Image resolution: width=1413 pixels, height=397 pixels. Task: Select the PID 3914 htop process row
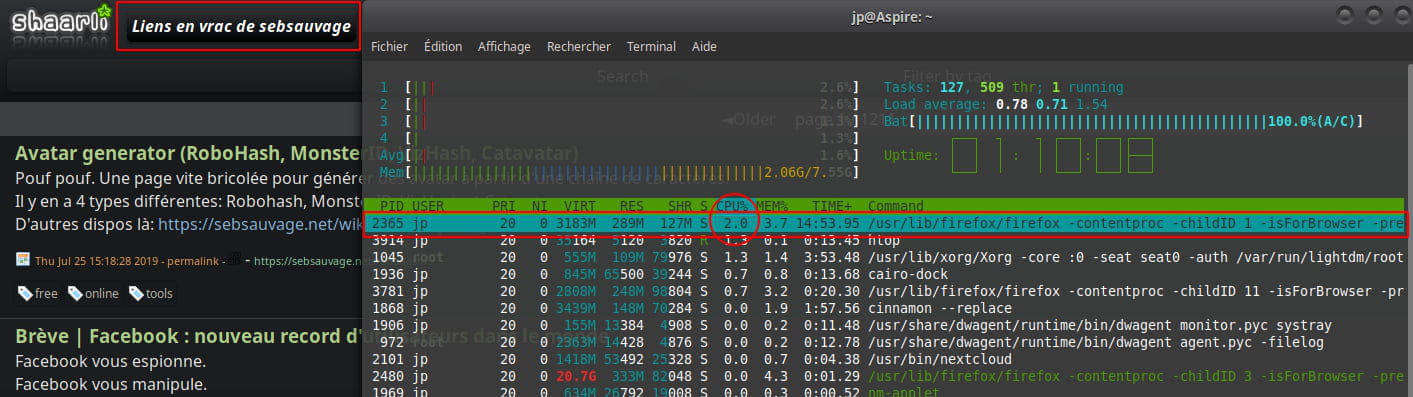tap(885, 240)
